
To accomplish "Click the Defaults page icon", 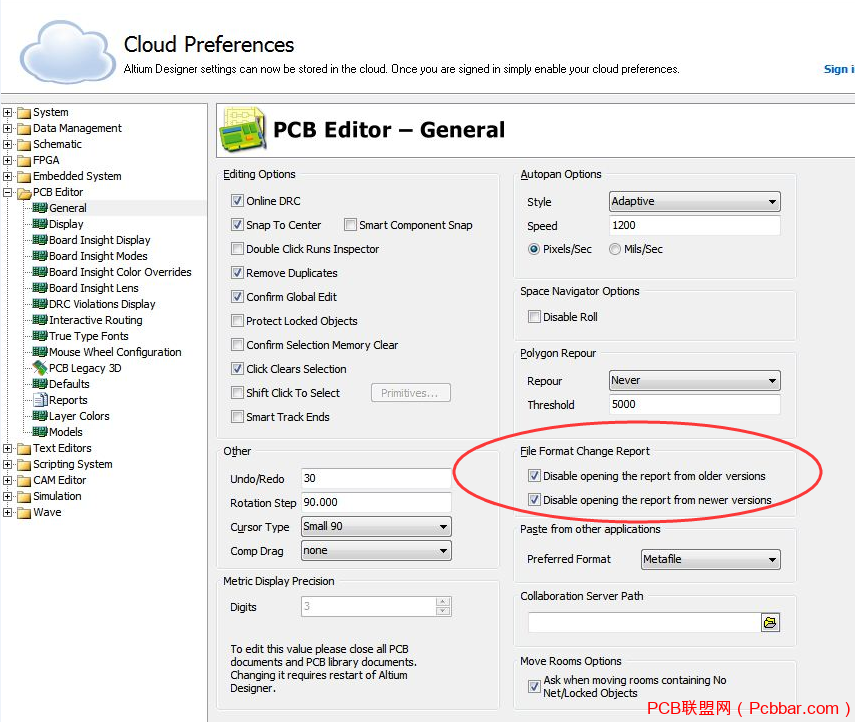I will tap(40, 384).
